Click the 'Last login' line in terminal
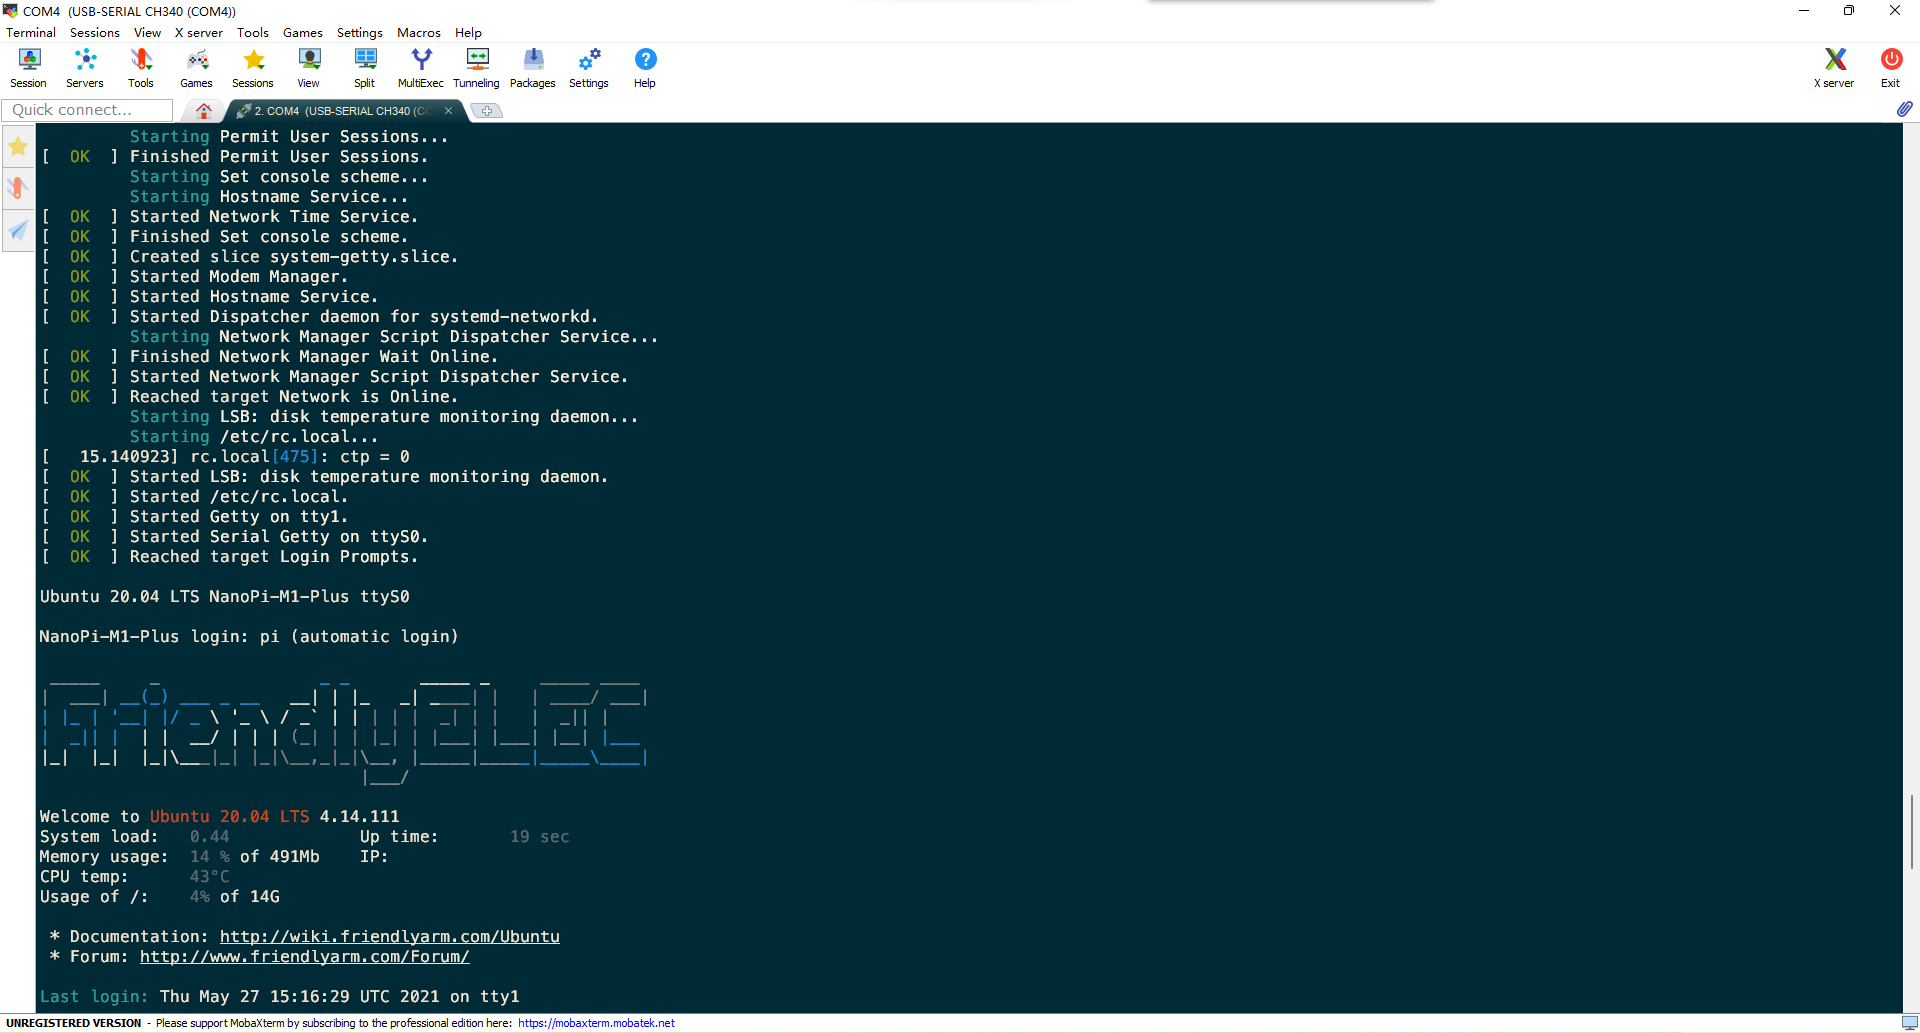This screenshot has width=1920, height=1033. click(280, 997)
